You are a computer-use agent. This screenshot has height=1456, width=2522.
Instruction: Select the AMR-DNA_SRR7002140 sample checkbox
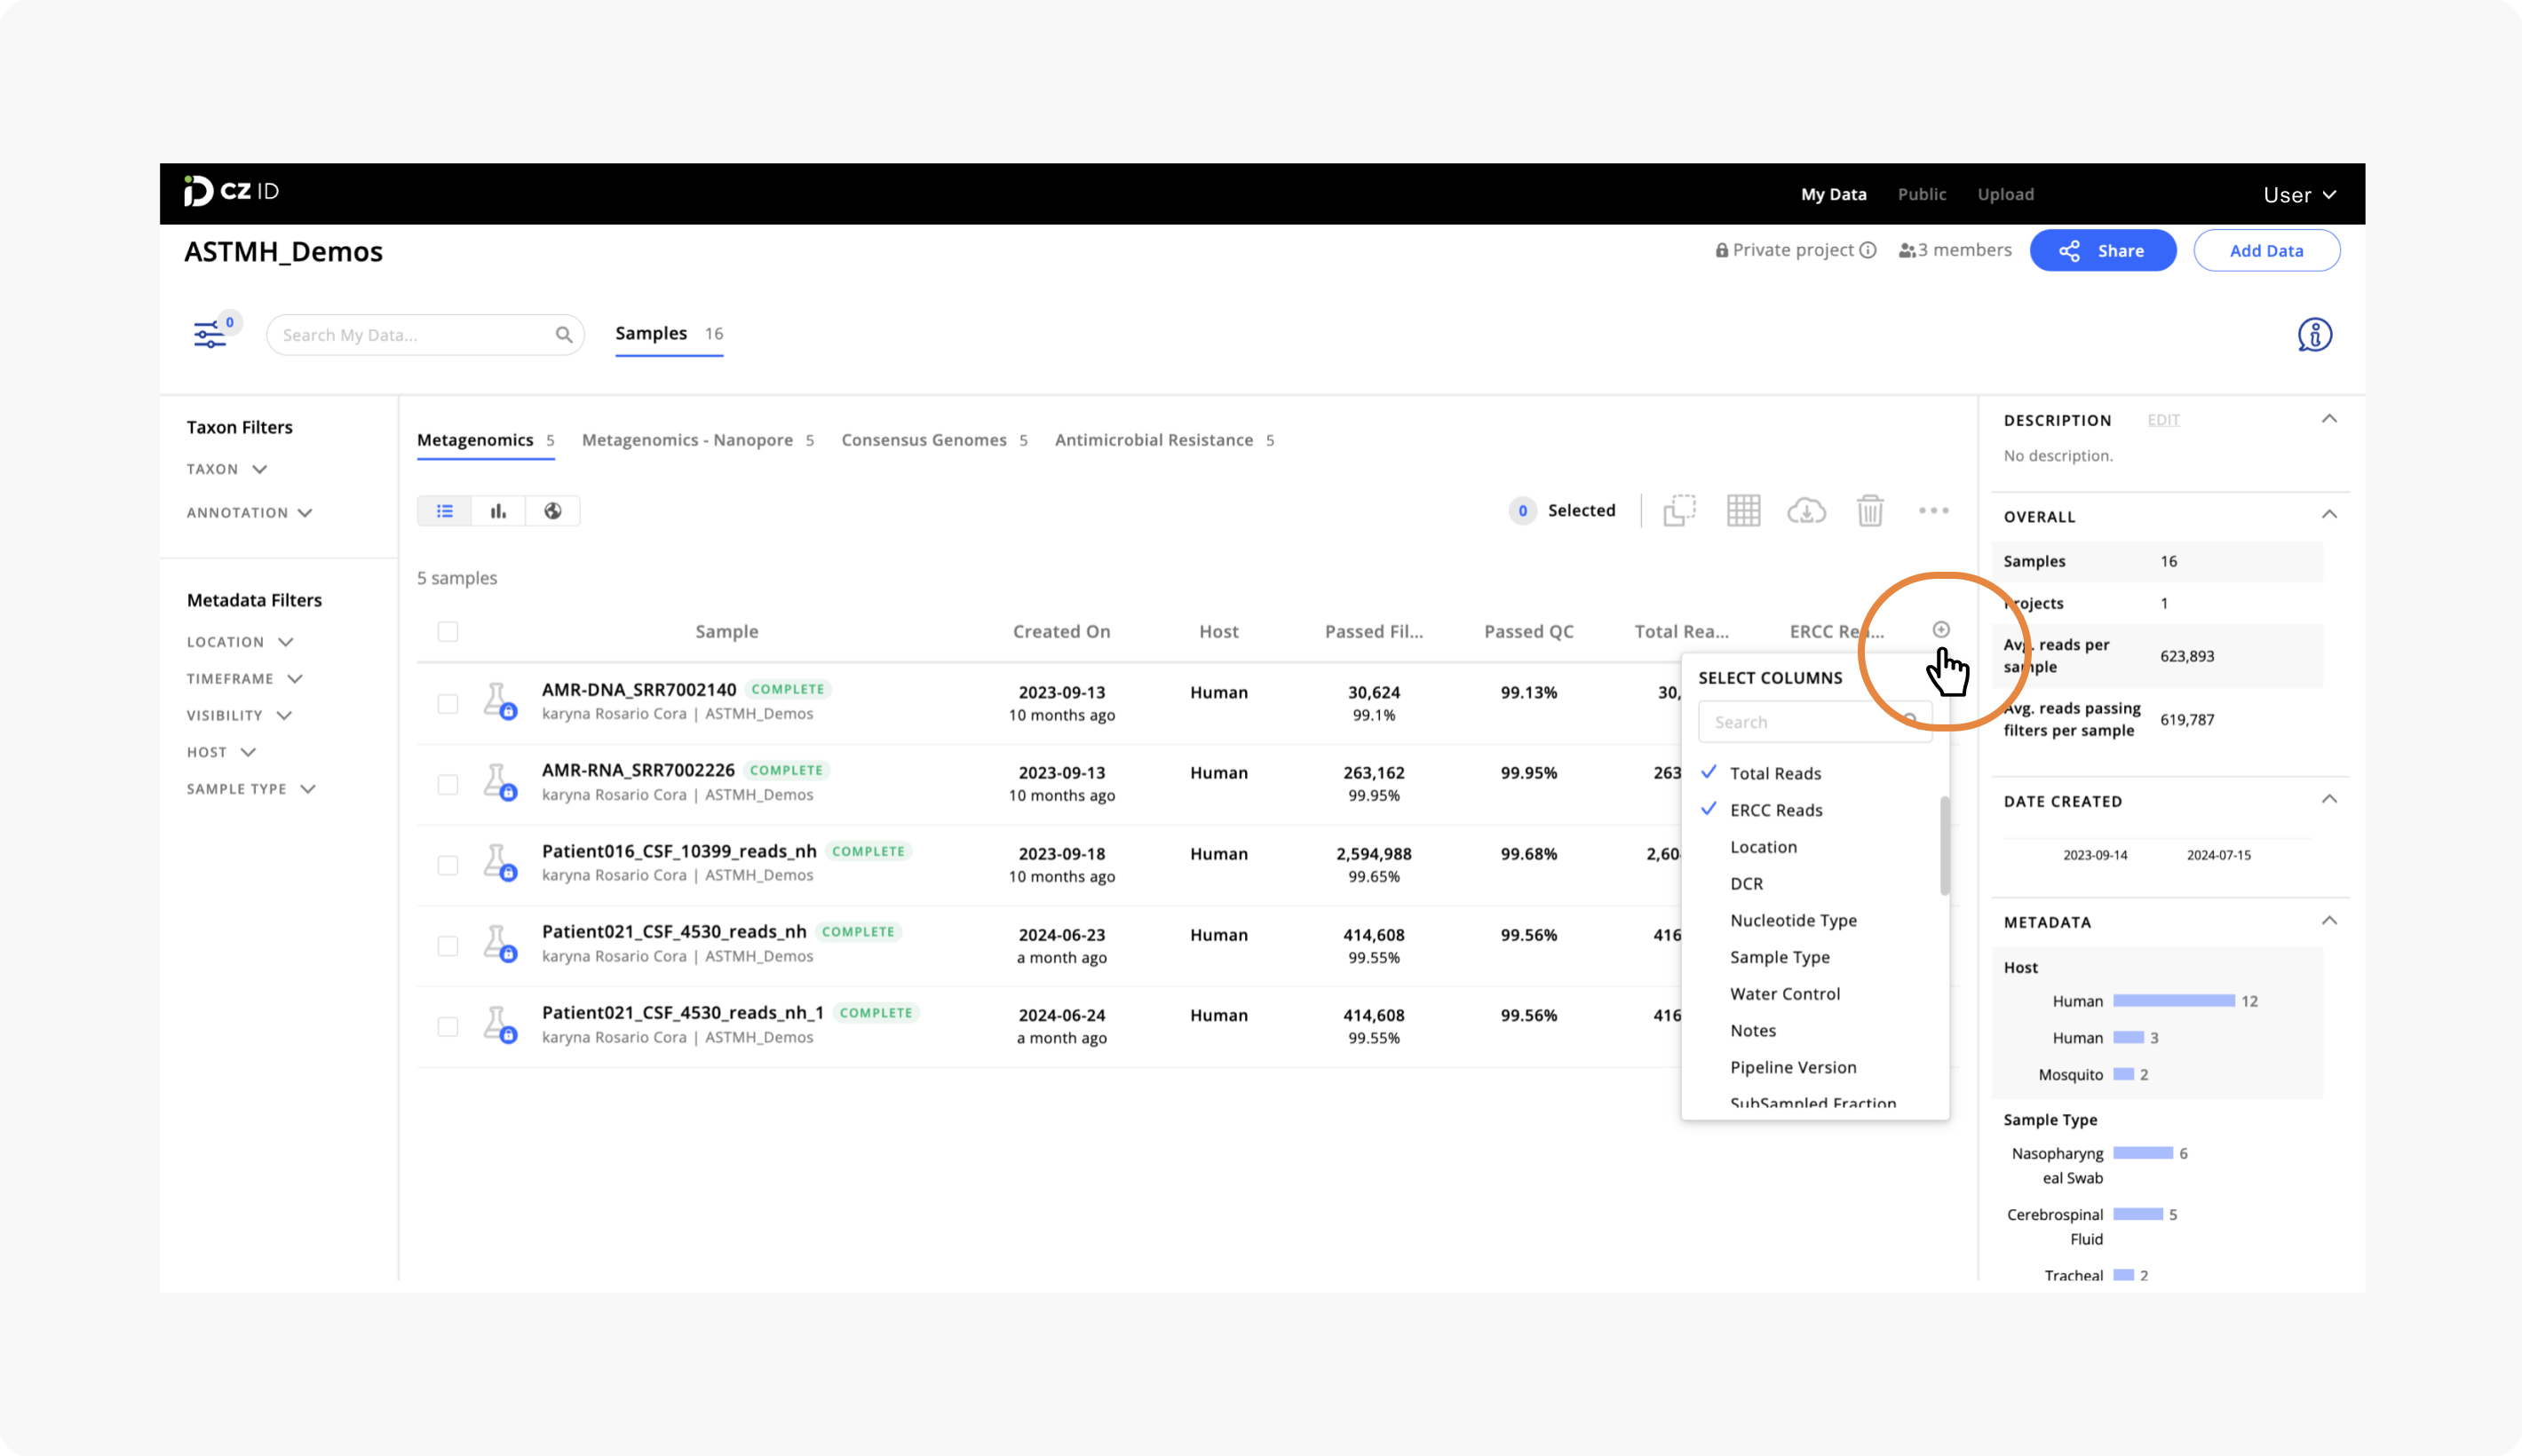point(447,702)
